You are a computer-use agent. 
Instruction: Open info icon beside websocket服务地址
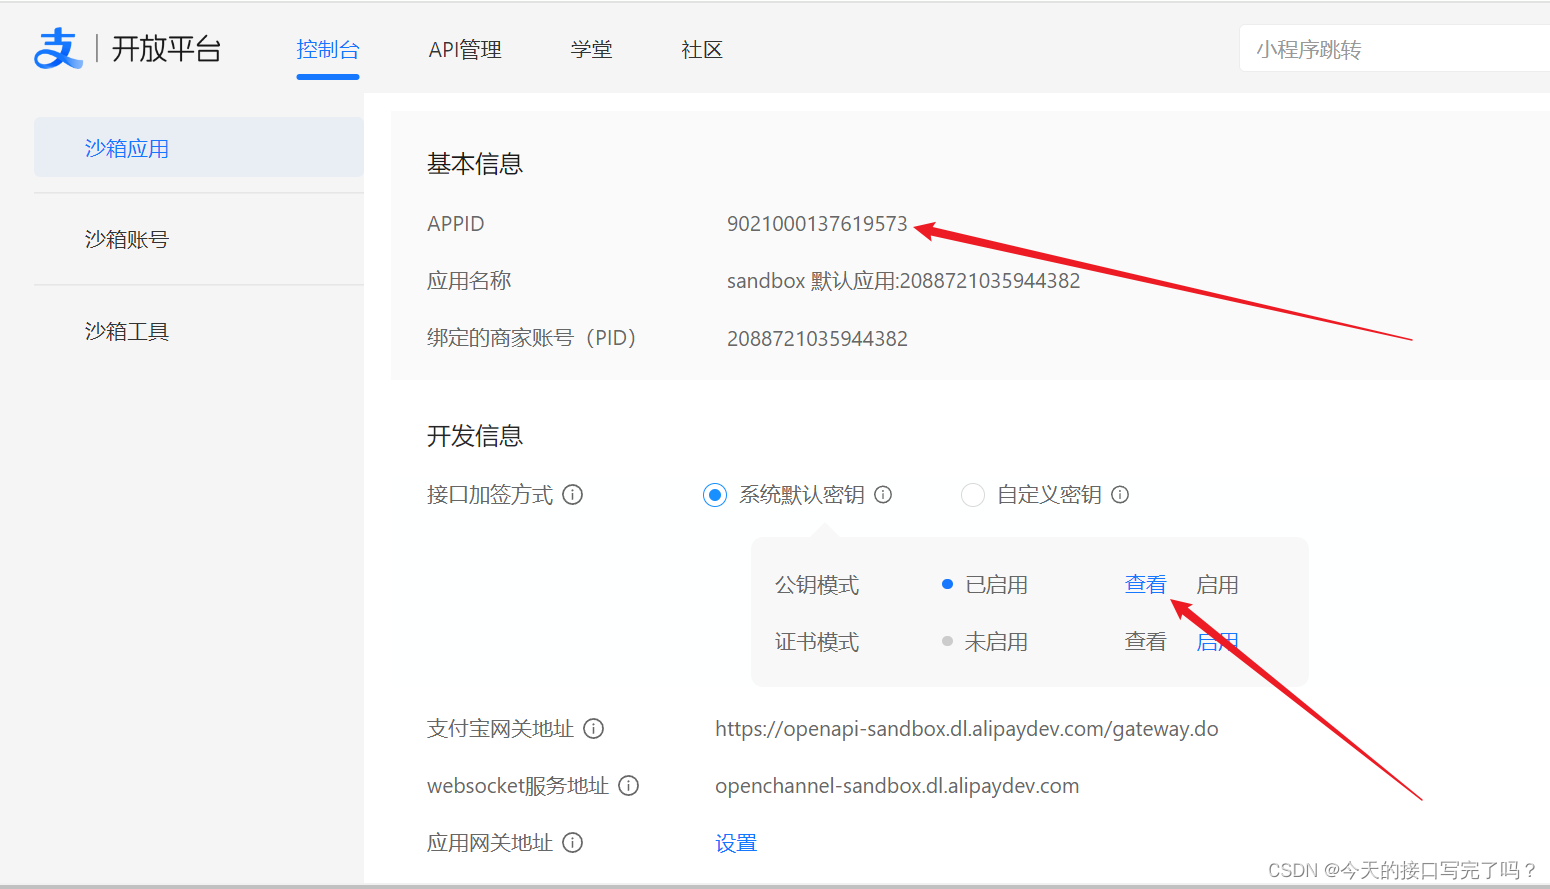coord(629,785)
